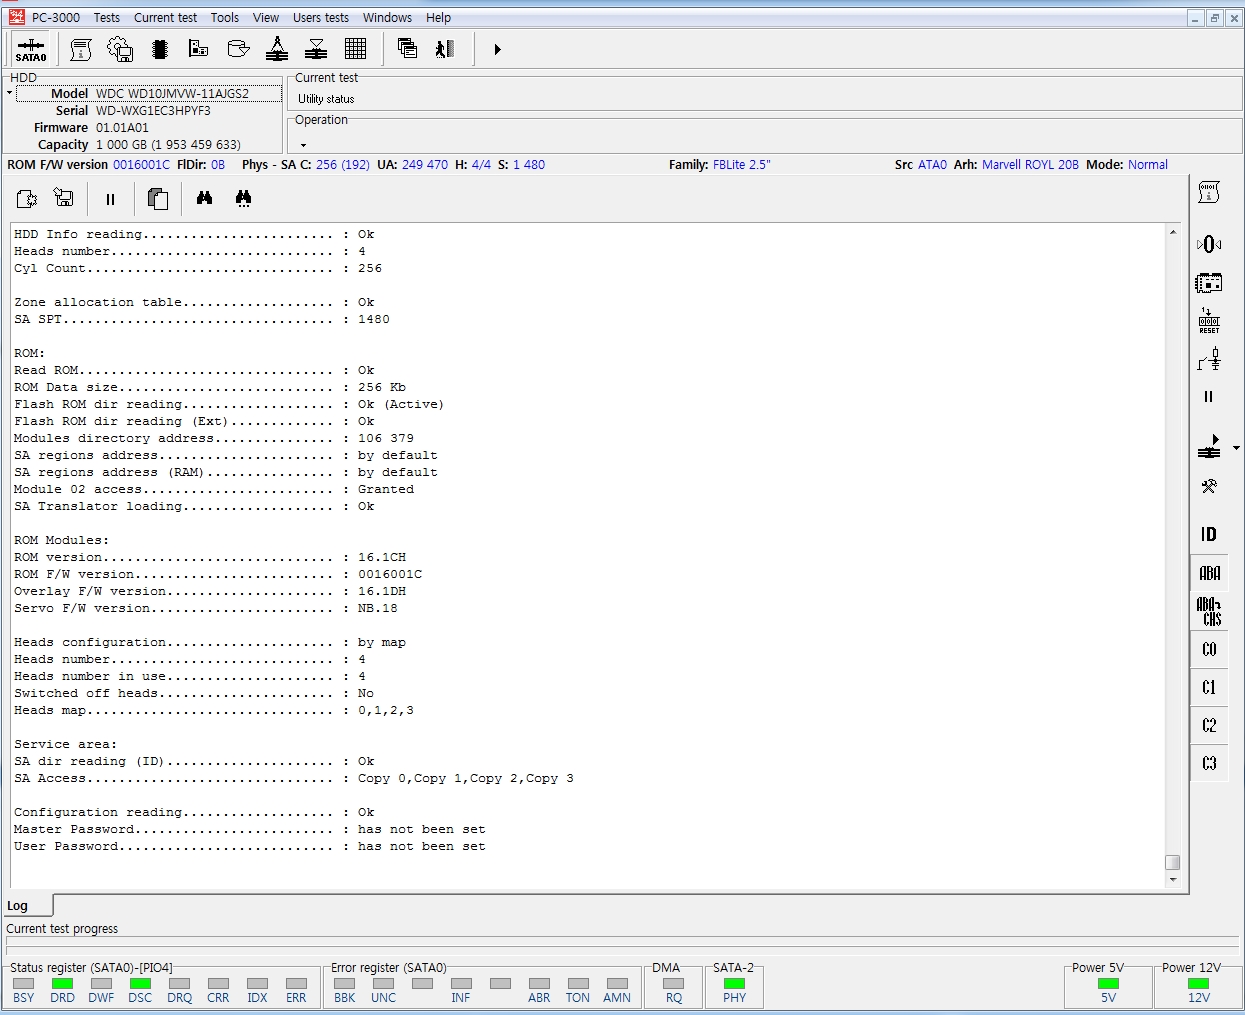The height and width of the screenshot is (1015, 1245).
Task: Click the ID button in right sidebar
Action: click(x=1209, y=534)
